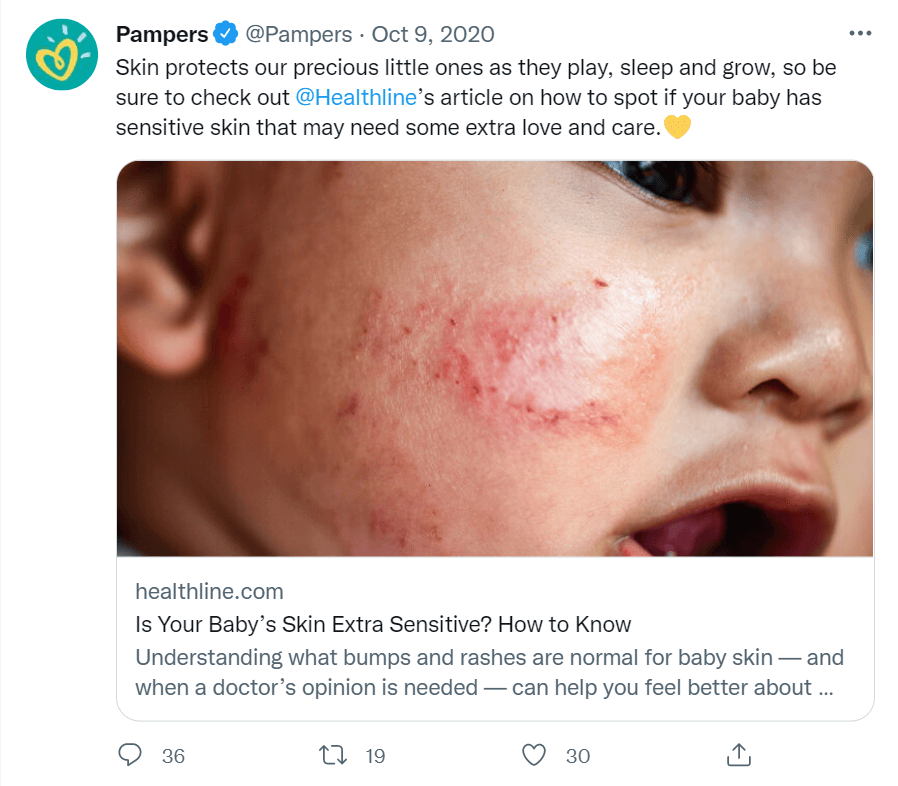Click the @Pampers handle

click(298, 35)
